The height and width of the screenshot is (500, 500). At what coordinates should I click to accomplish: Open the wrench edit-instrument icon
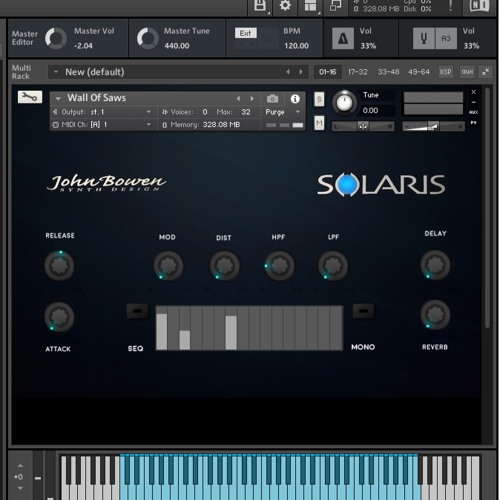point(30,97)
